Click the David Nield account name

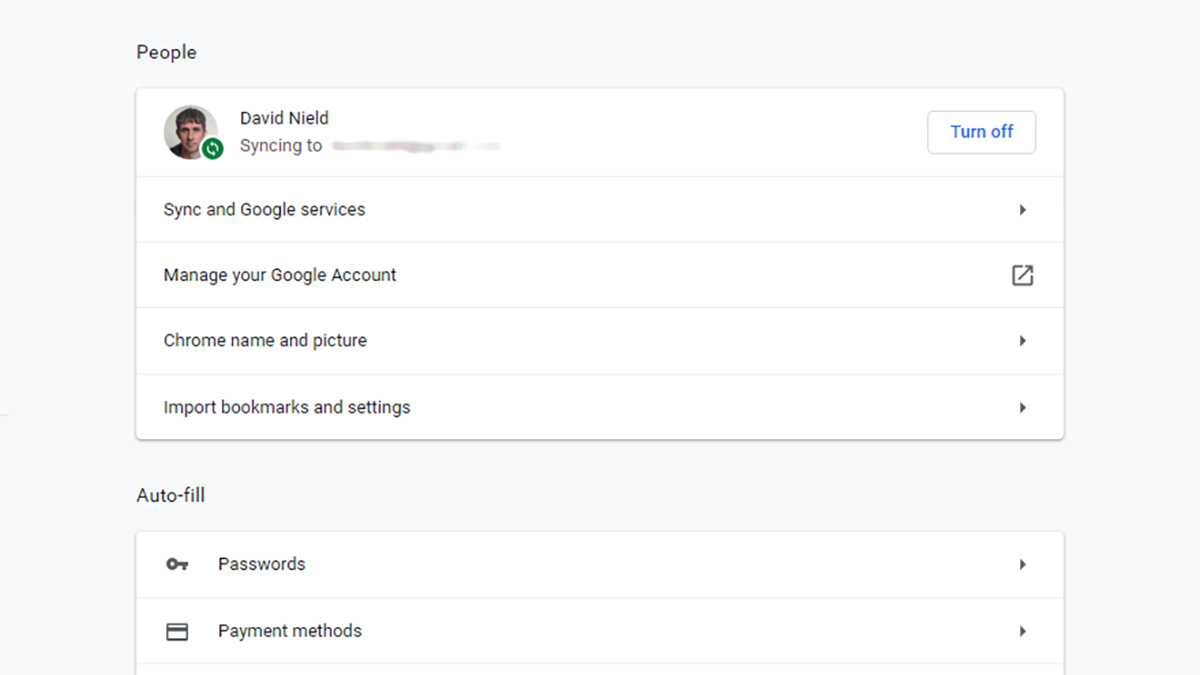[x=284, y=118]
